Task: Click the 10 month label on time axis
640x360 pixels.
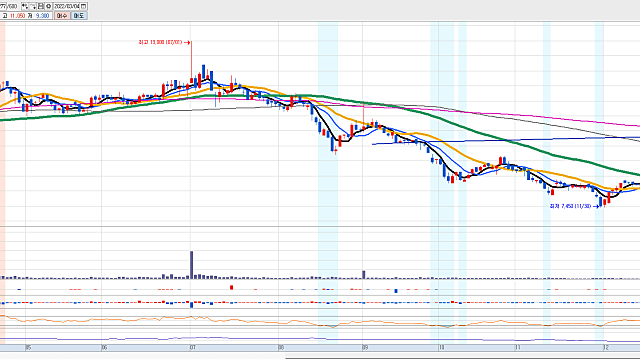Action: click(441, 348)
